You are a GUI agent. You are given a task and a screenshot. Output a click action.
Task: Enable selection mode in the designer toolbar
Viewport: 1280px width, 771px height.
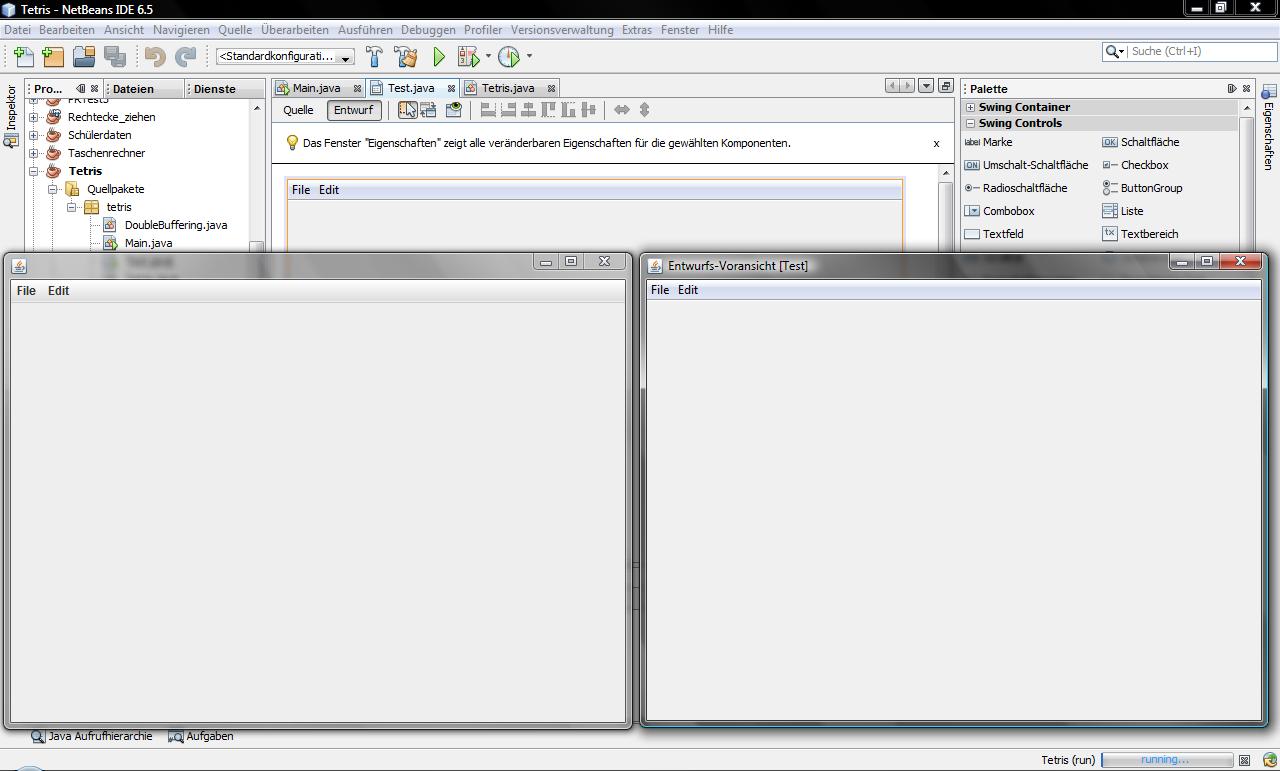[x=407, y=110]
